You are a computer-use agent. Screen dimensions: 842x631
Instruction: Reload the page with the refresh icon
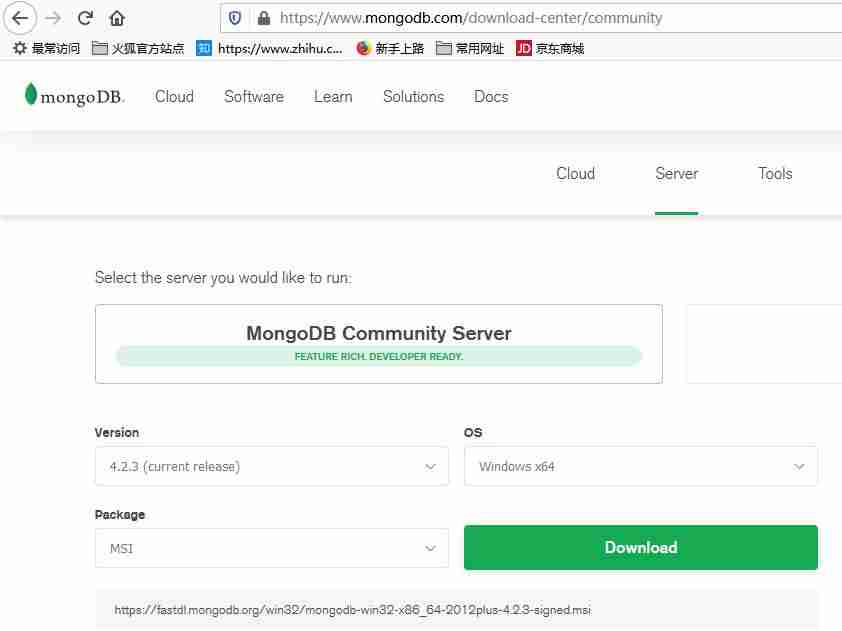click(x=85, y=18)
